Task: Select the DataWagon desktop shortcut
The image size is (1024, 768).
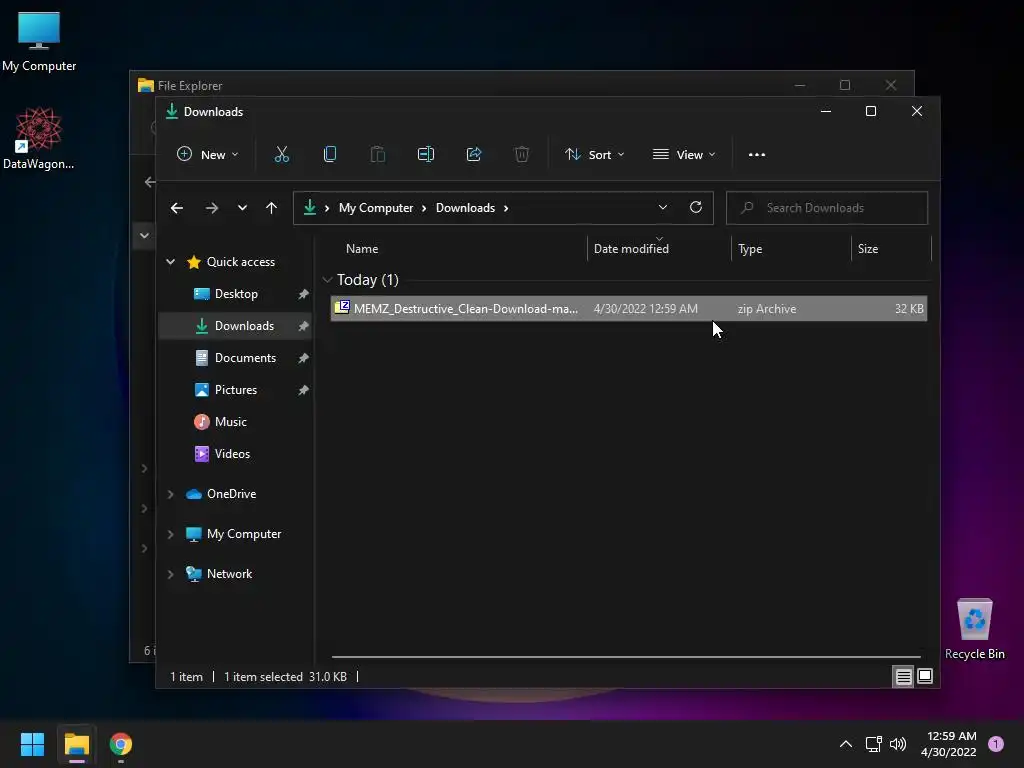Action: click(x=39, y=138)
